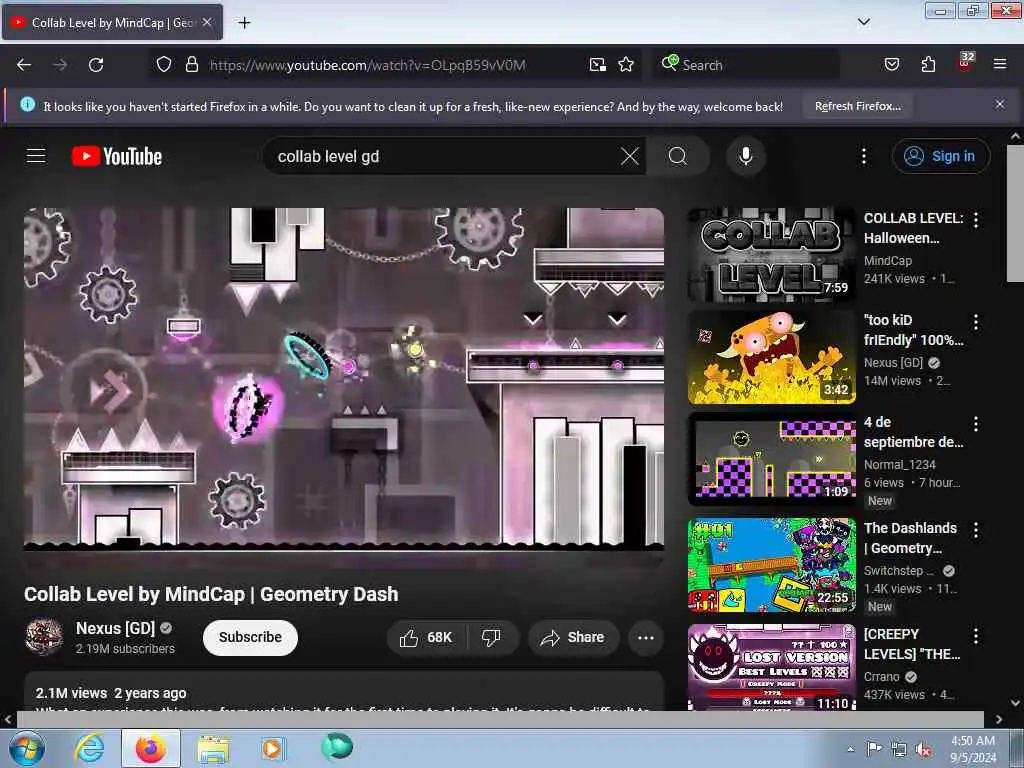Expand the list all tabs chevron
Image resolution: width=1024 pixels, height=768 pixels.
pyautogui.click(x=863, y=22)
